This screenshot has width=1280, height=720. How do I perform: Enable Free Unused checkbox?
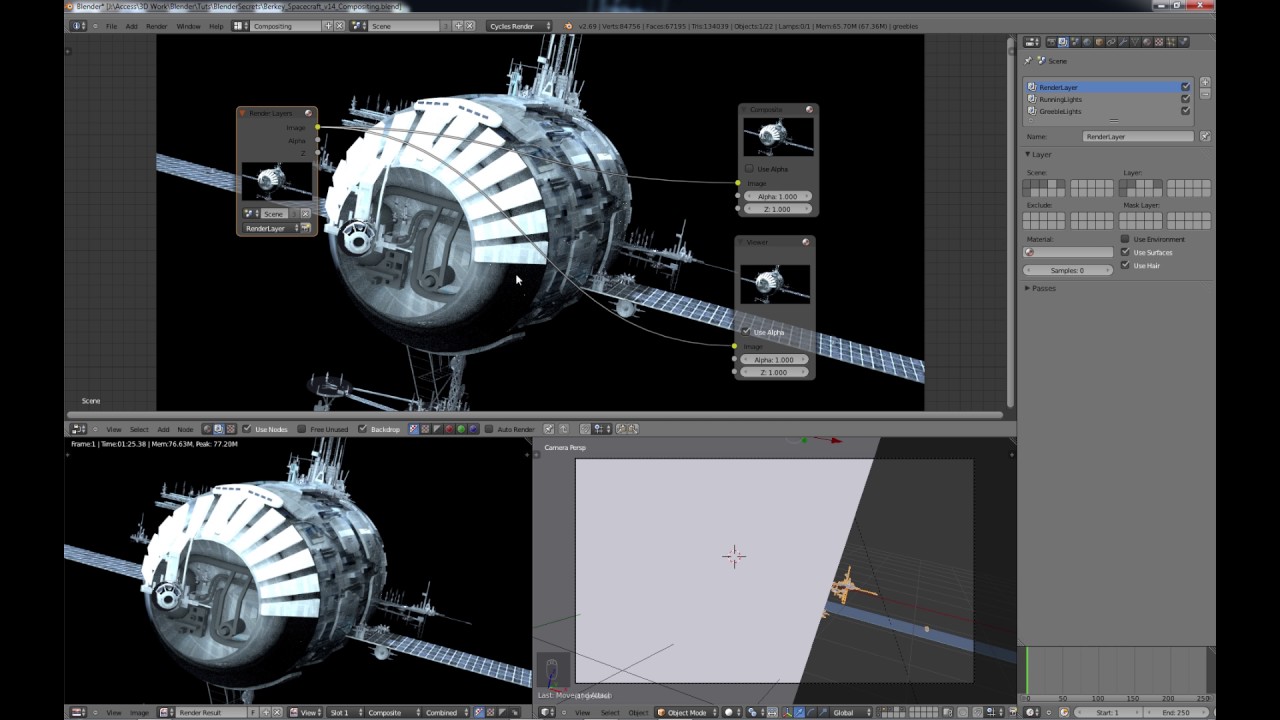[302, 429]
